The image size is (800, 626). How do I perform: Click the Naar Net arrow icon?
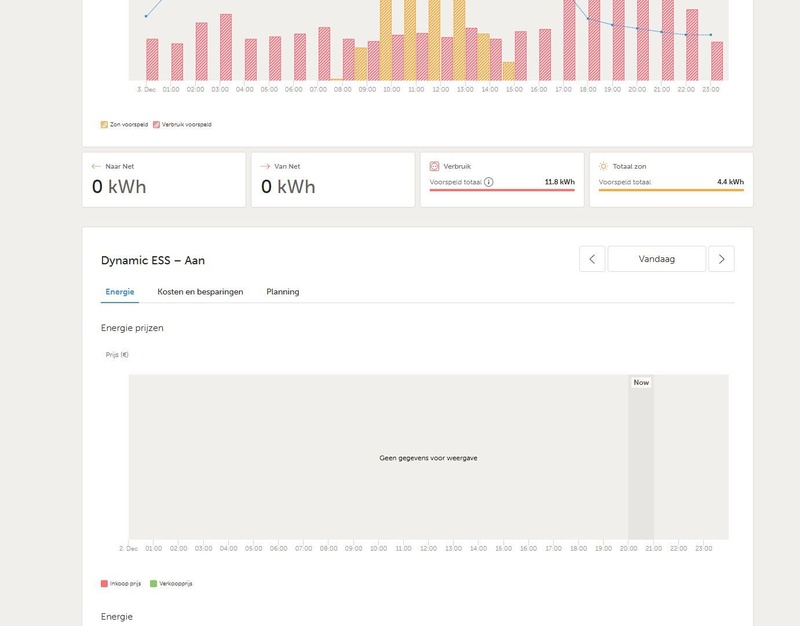(96, 166)
